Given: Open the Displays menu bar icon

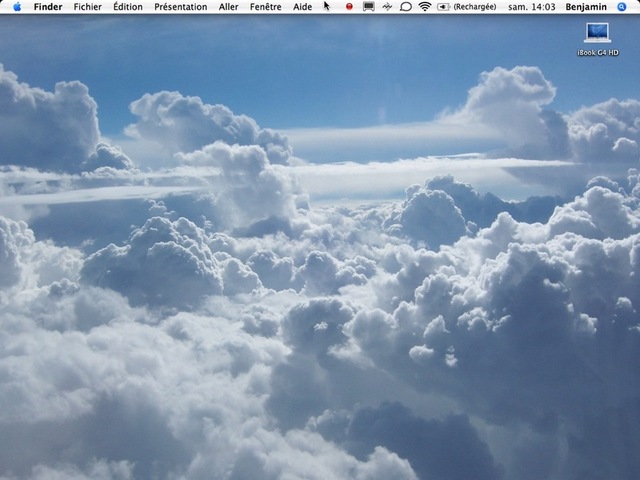Looking at the screenshot, I should (x=368, y=7).
